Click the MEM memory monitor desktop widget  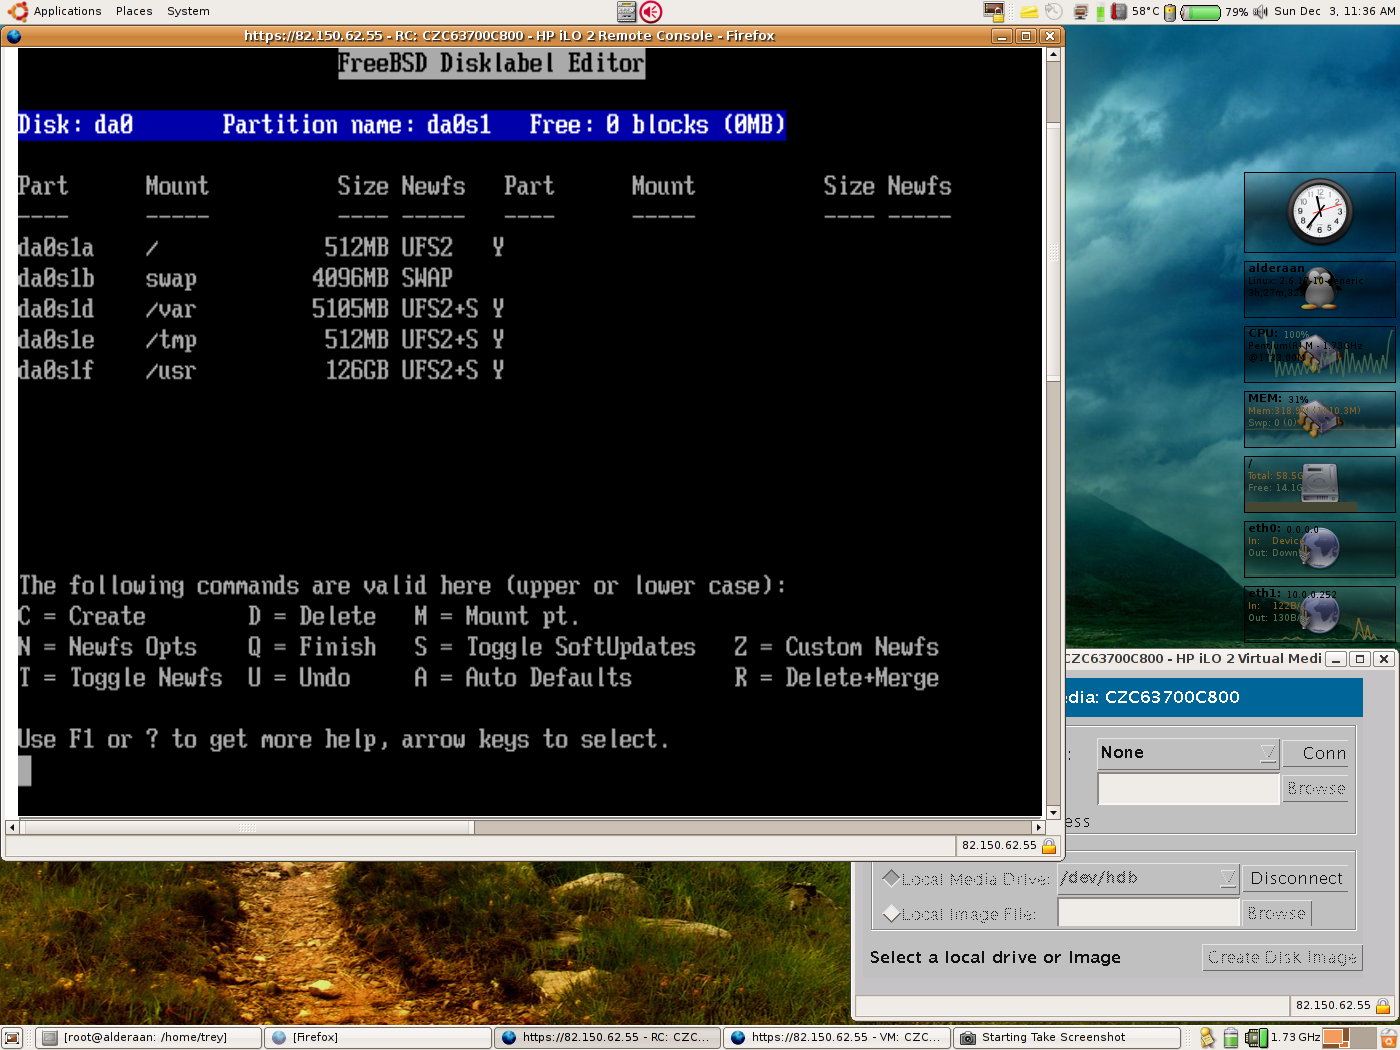pyautogui.click(x=1319, y=419)
